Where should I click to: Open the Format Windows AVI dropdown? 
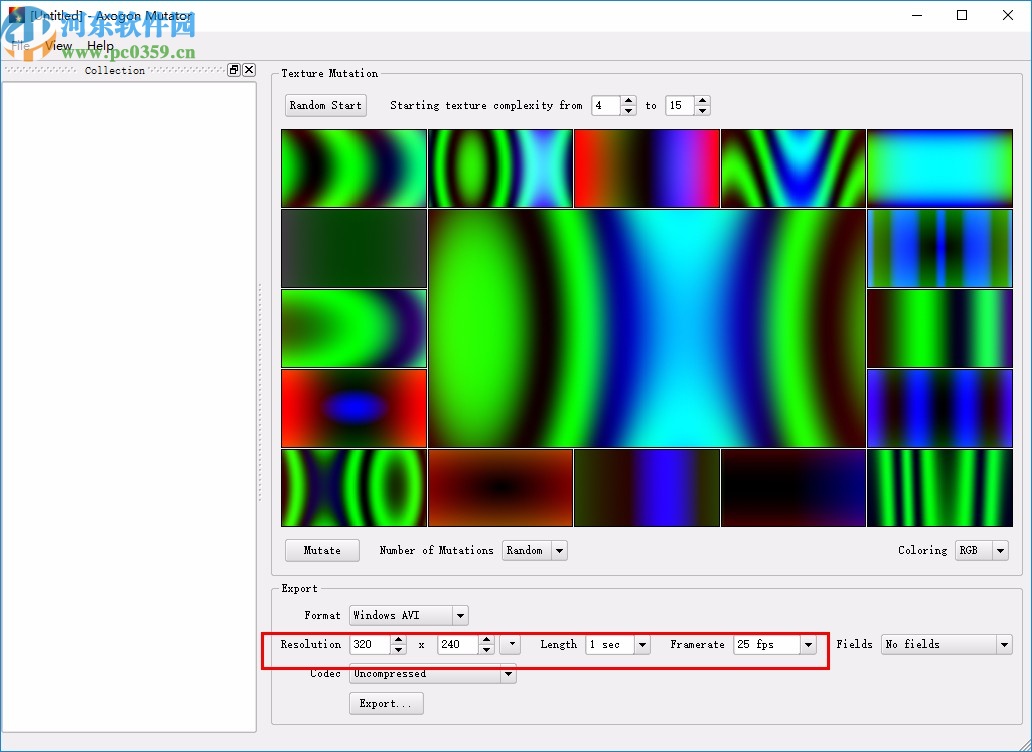[459, 616]
